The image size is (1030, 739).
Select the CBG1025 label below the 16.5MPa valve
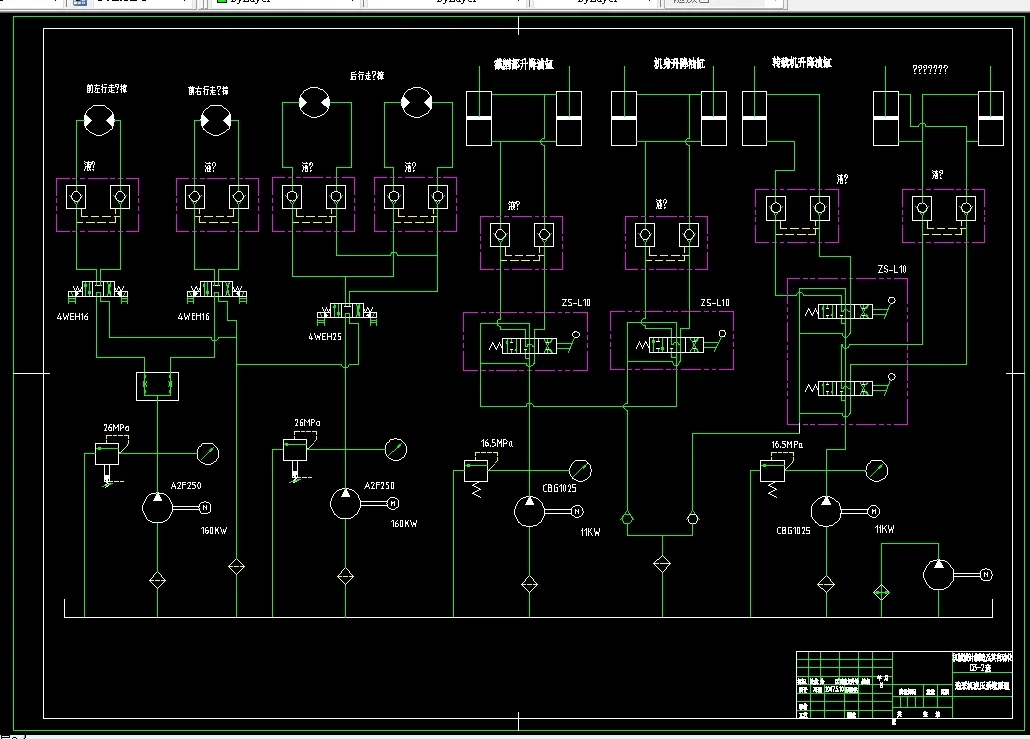794,531
